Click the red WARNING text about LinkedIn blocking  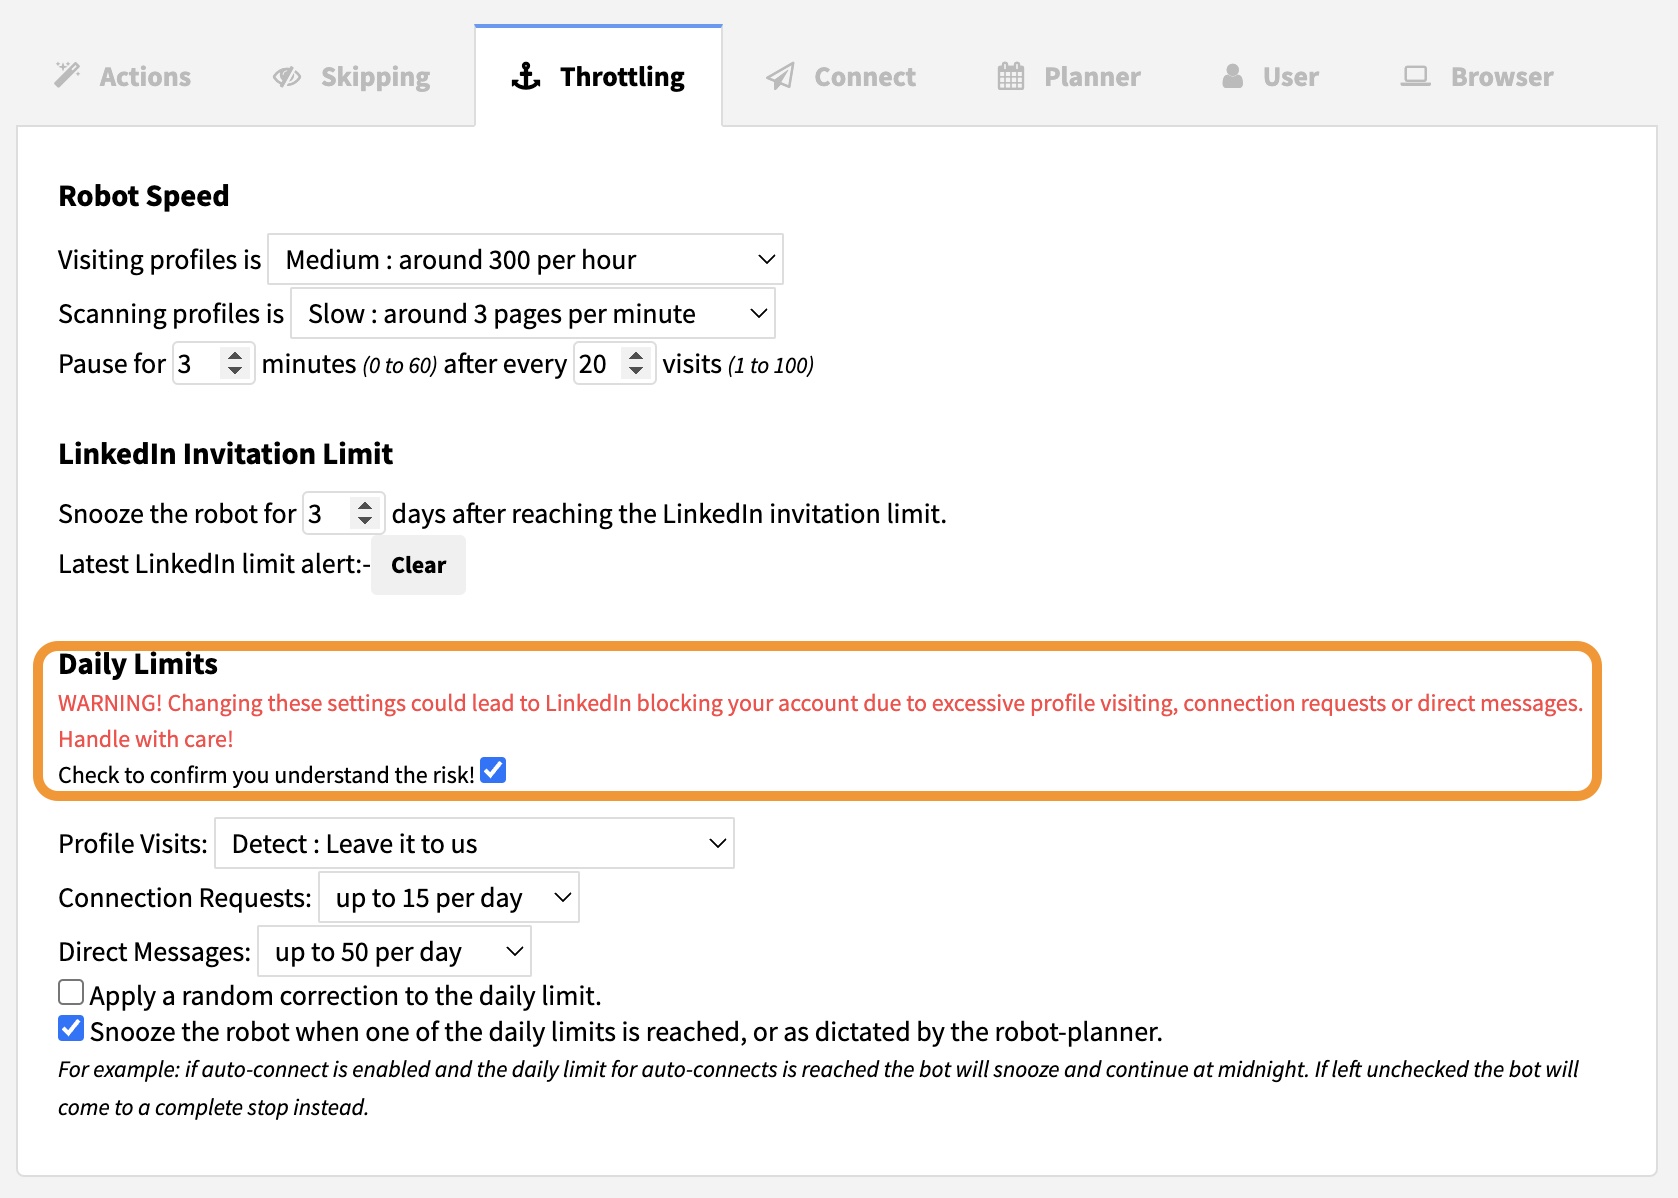coord(820,721)
